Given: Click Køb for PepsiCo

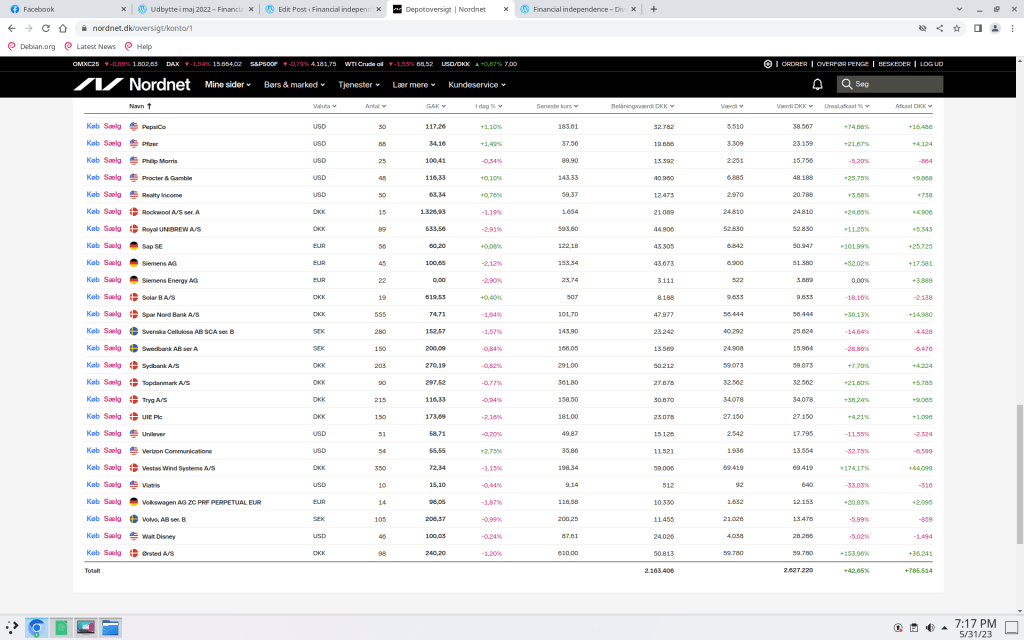Looking at the screenshot, I should tap(93, 127).
